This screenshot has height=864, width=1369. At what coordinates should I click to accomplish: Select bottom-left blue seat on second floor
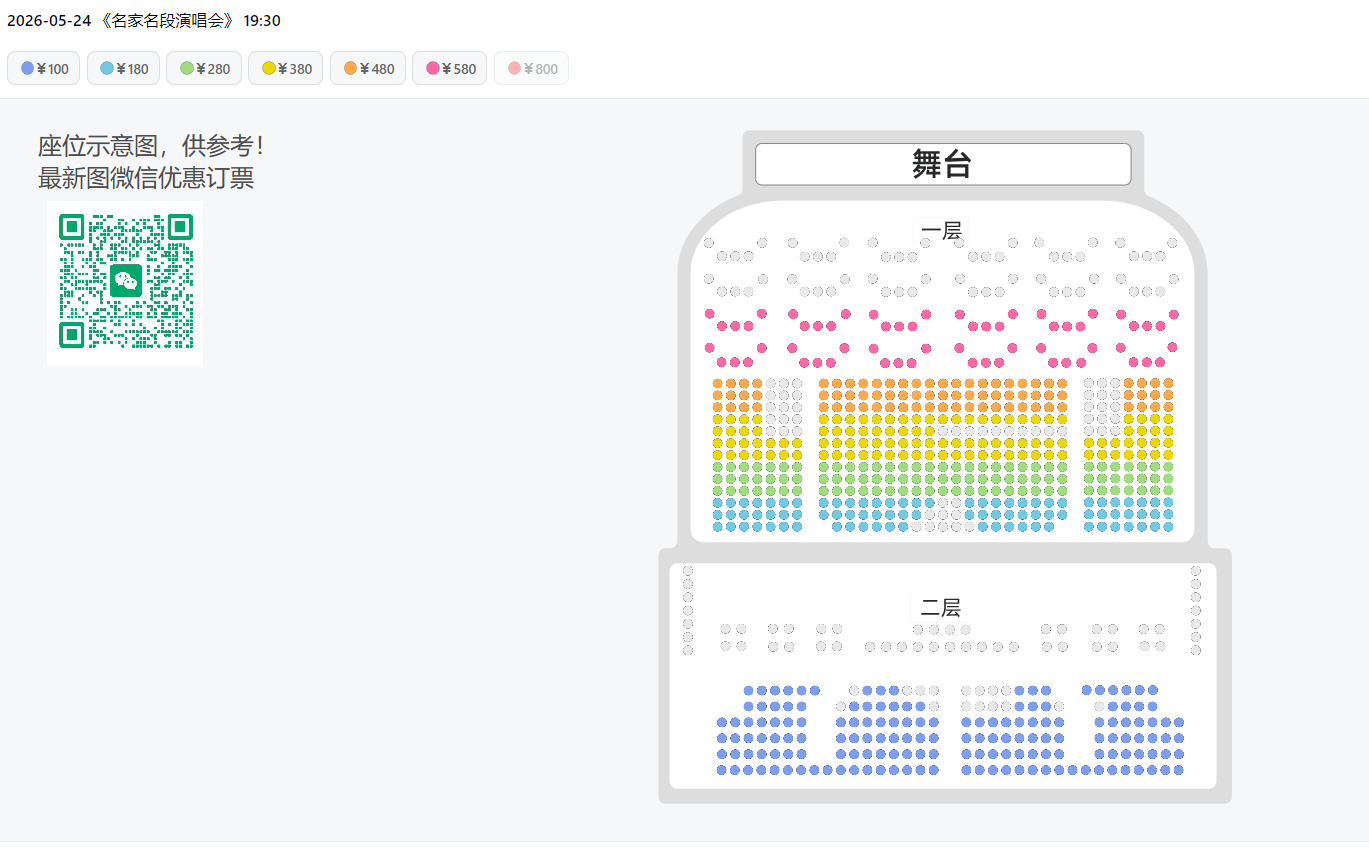point(722,770)
